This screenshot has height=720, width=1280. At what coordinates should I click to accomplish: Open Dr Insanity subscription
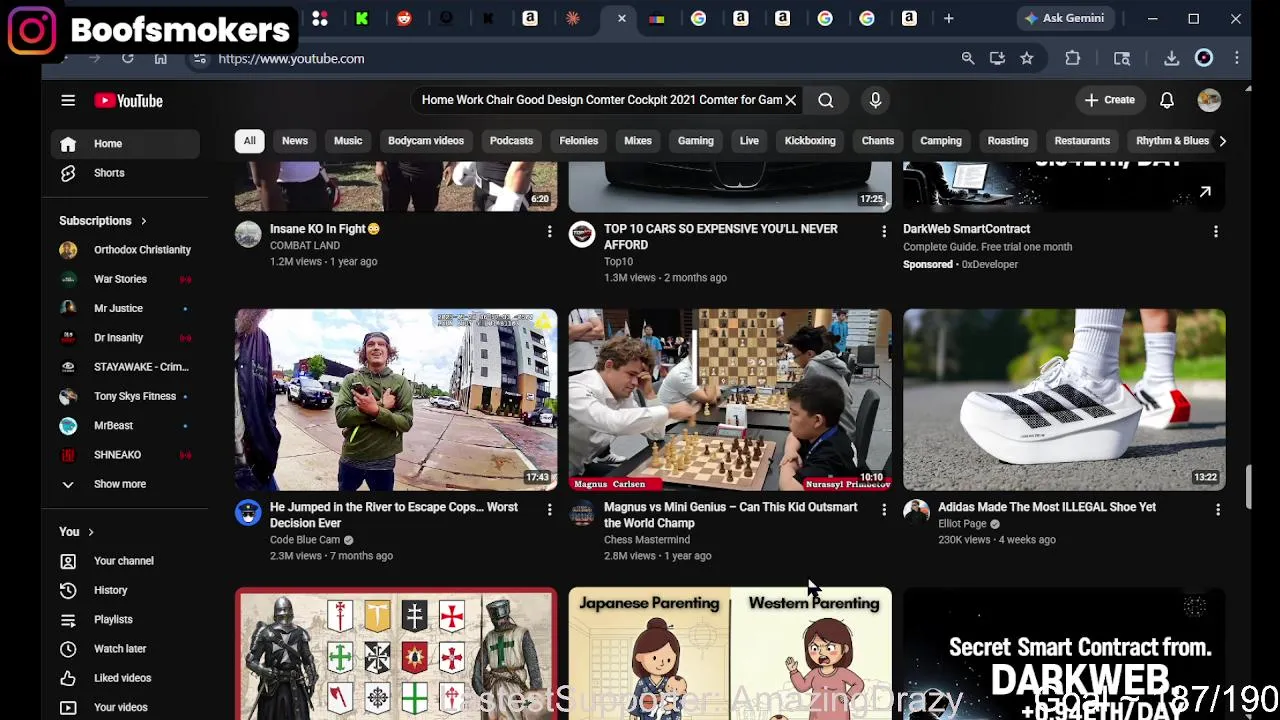125,338
